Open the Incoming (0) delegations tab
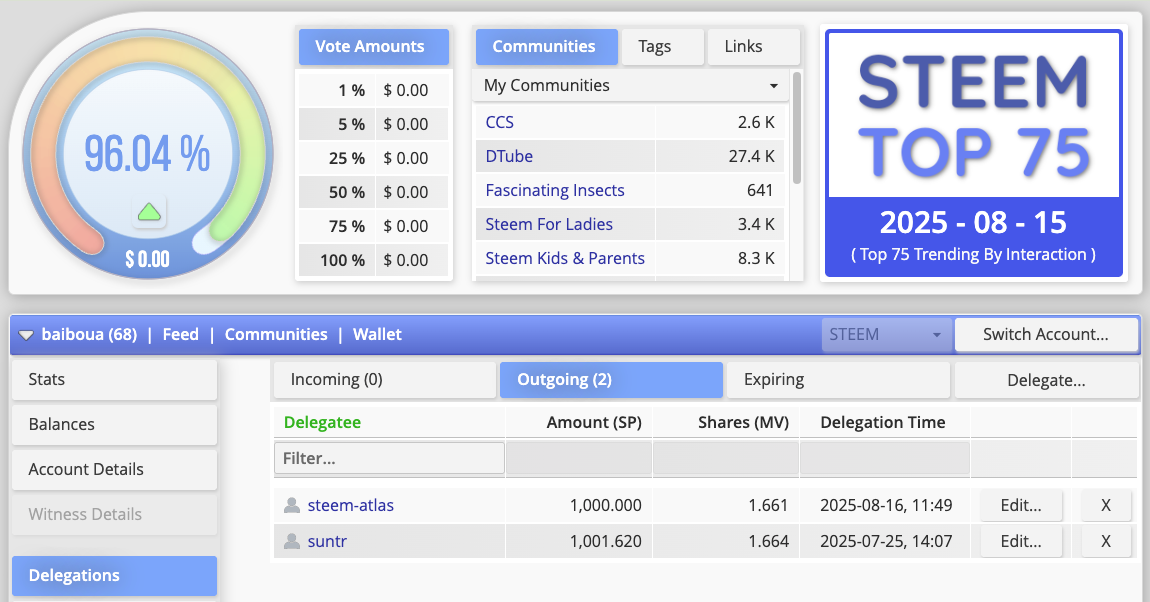Image resolution: width=1150 pixels, height=602 pixels. [x=385, y=380]
